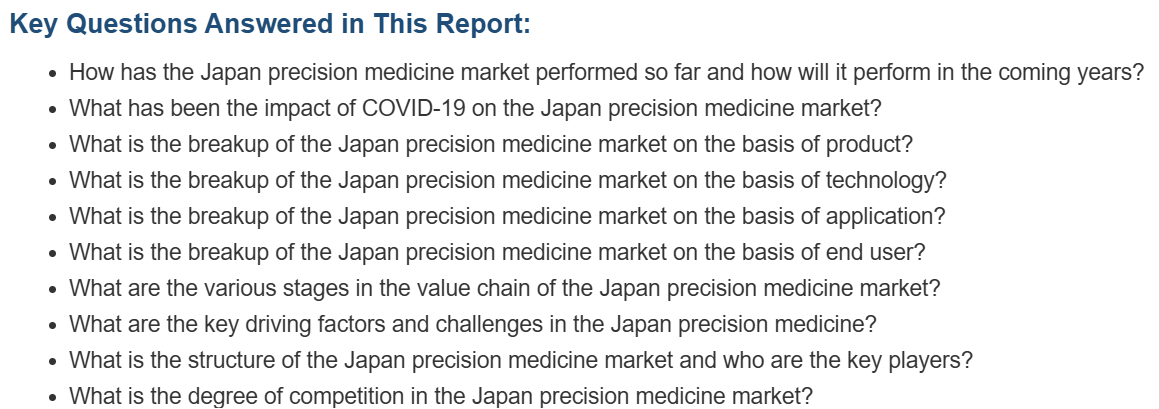Click the bullet point before the first question
Image resolution: width=1159 pixels, height=409 pixels.
pos(53,75)
